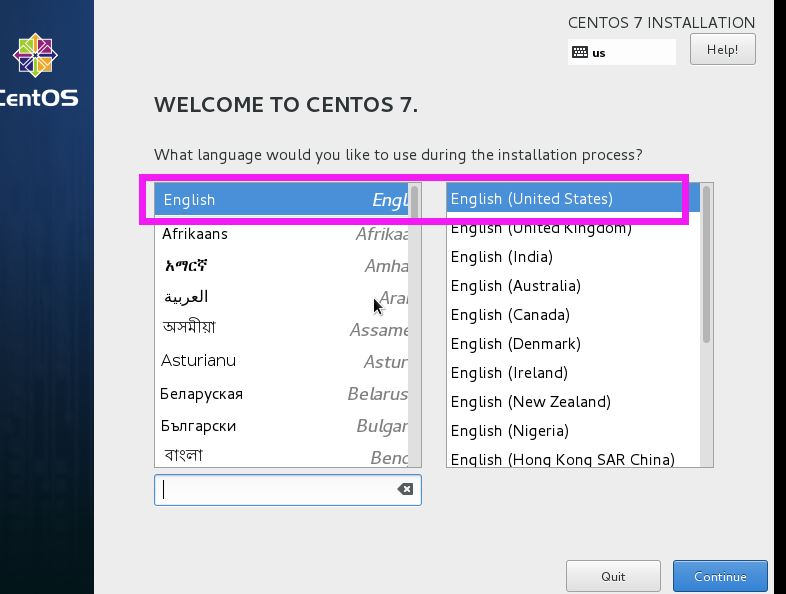
Task: Select English (India) locale
Action: 501,257
